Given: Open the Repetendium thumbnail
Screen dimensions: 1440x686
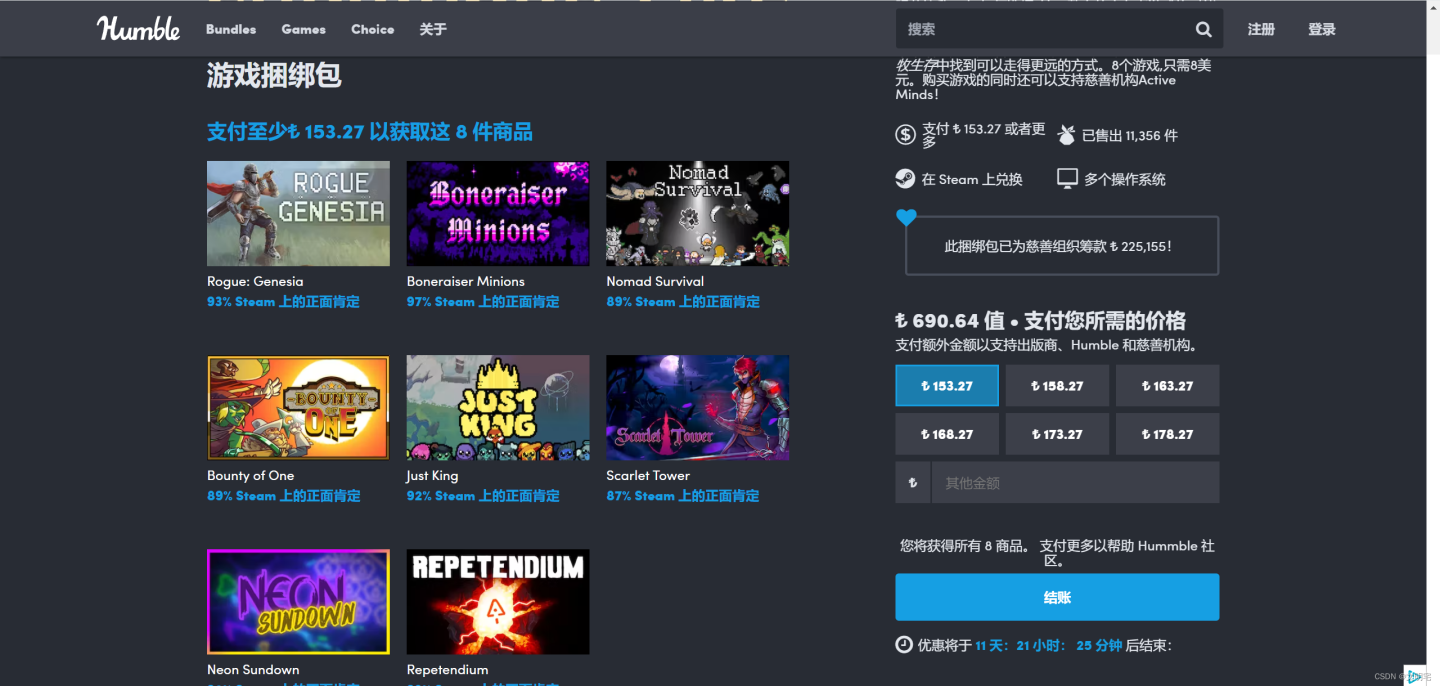Looking at the screenshot, I should coord(498,602).
